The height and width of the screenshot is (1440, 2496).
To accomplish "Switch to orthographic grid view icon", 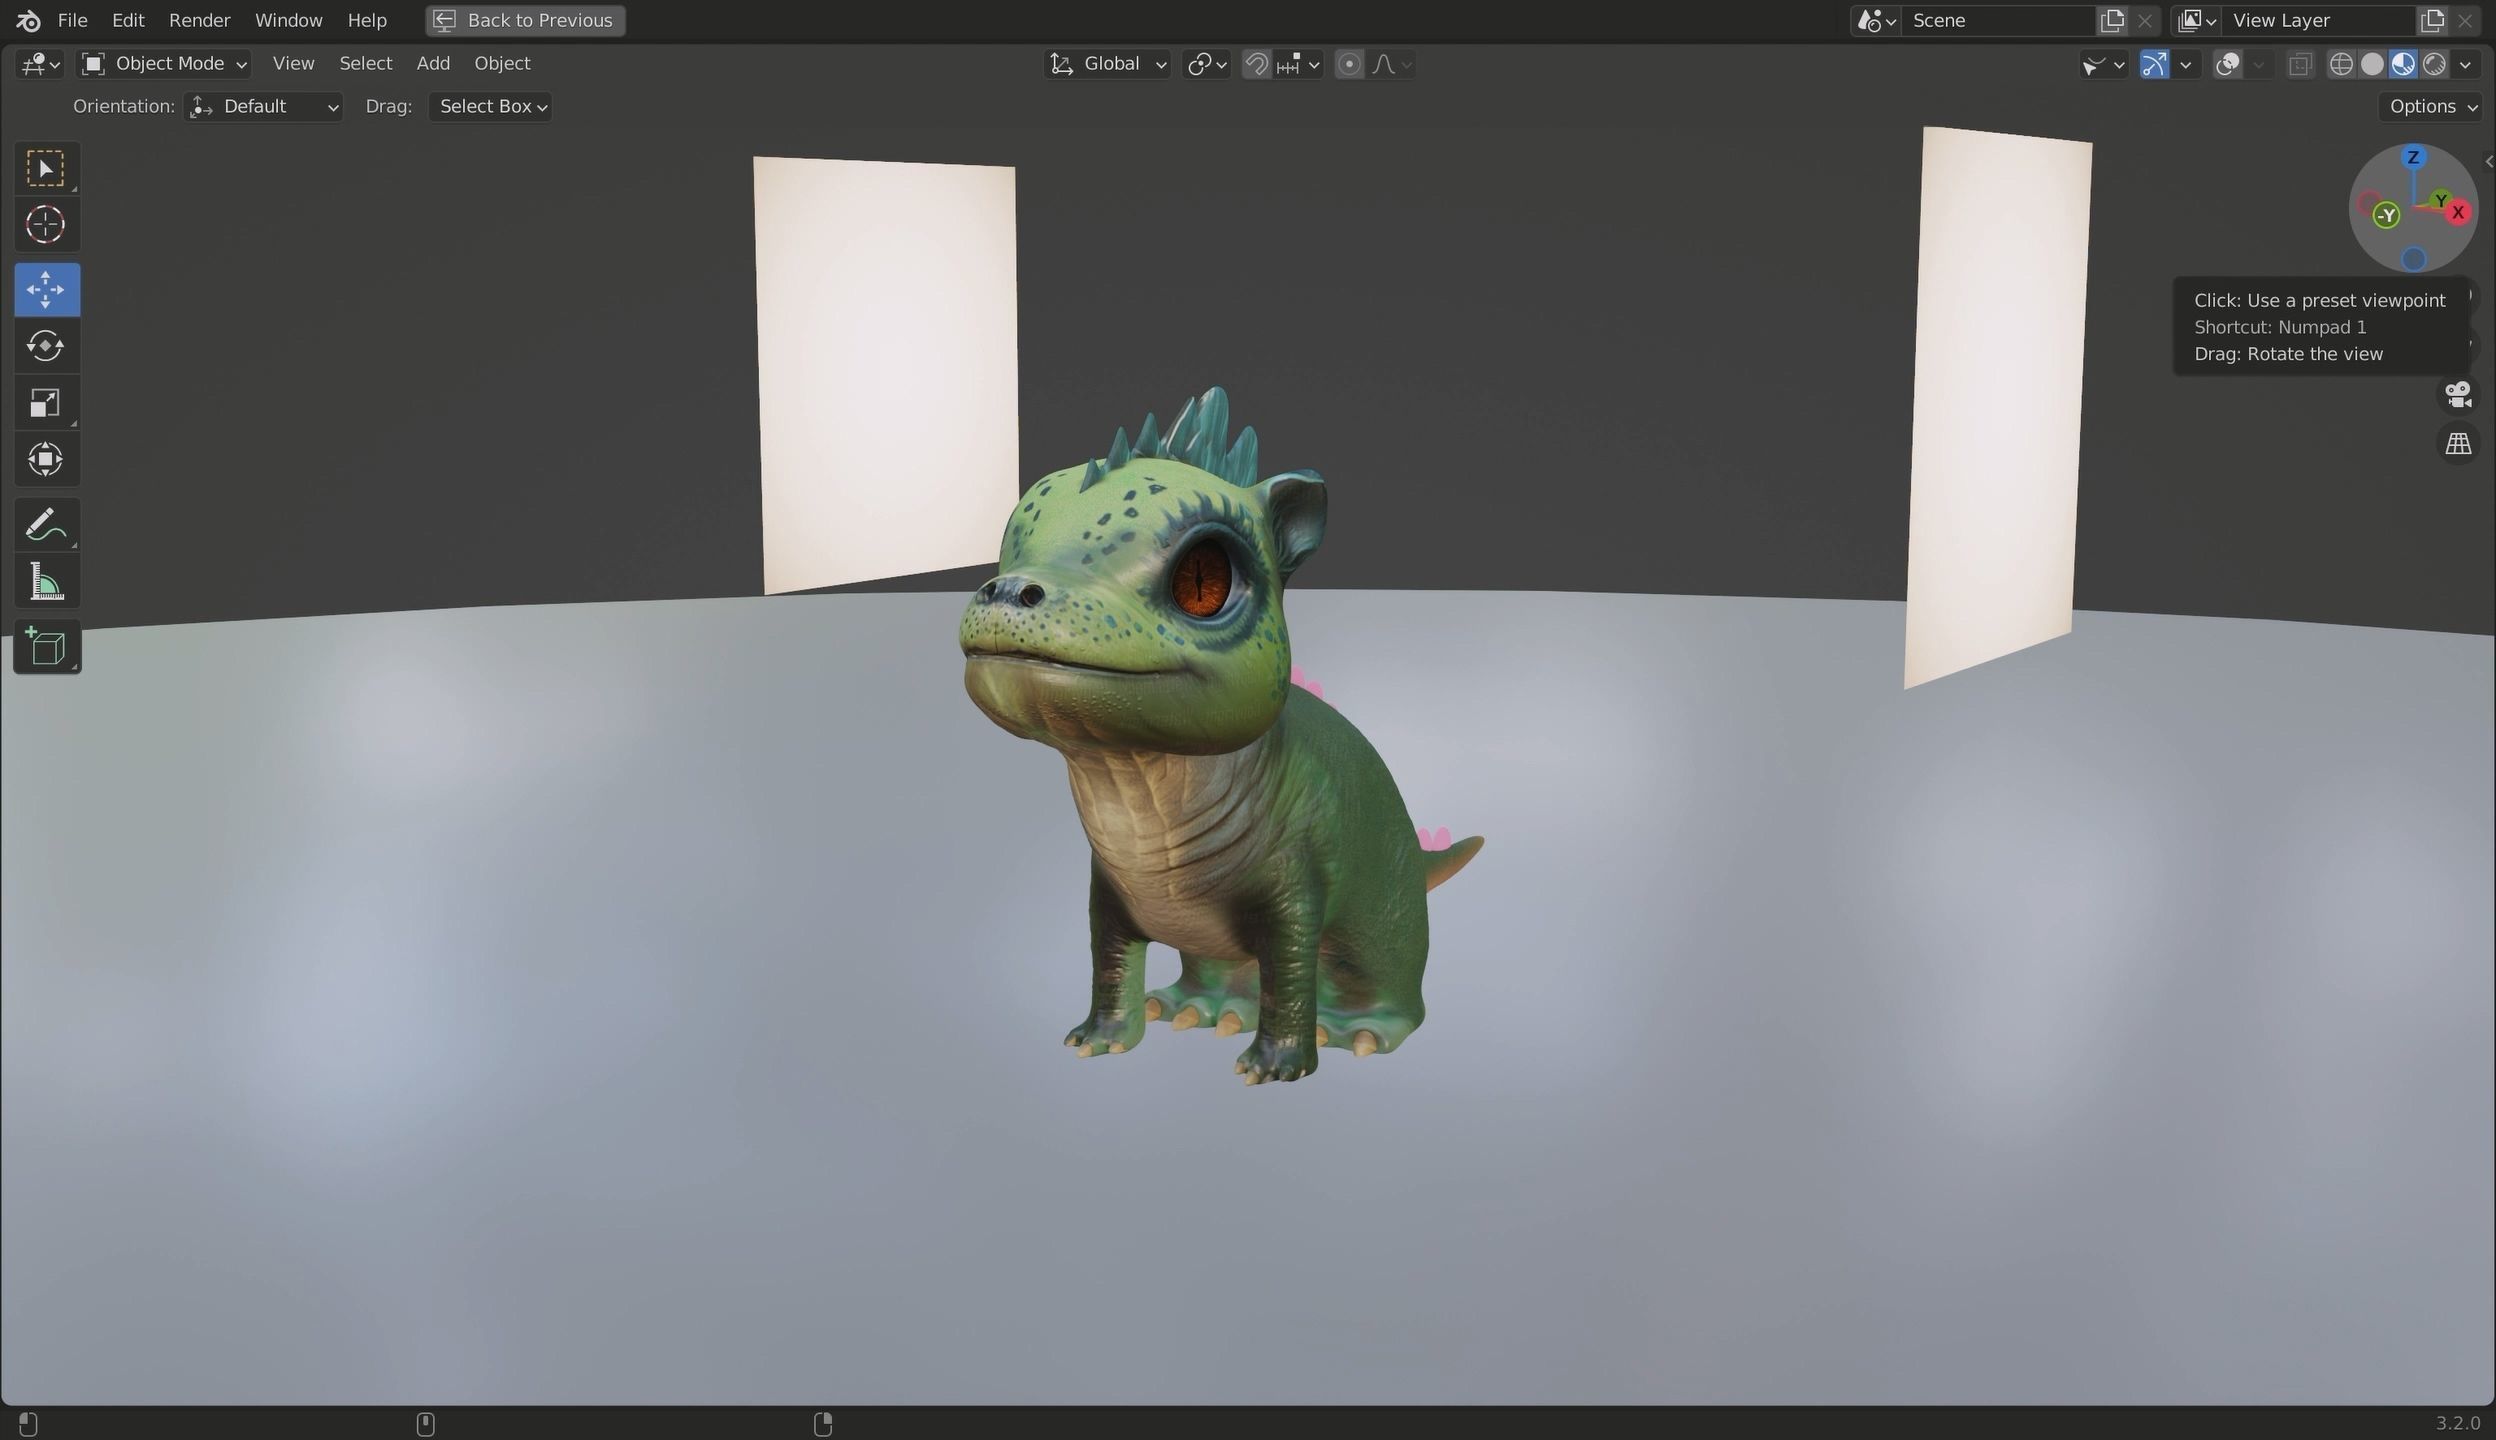I will [x=2458, y=444].
